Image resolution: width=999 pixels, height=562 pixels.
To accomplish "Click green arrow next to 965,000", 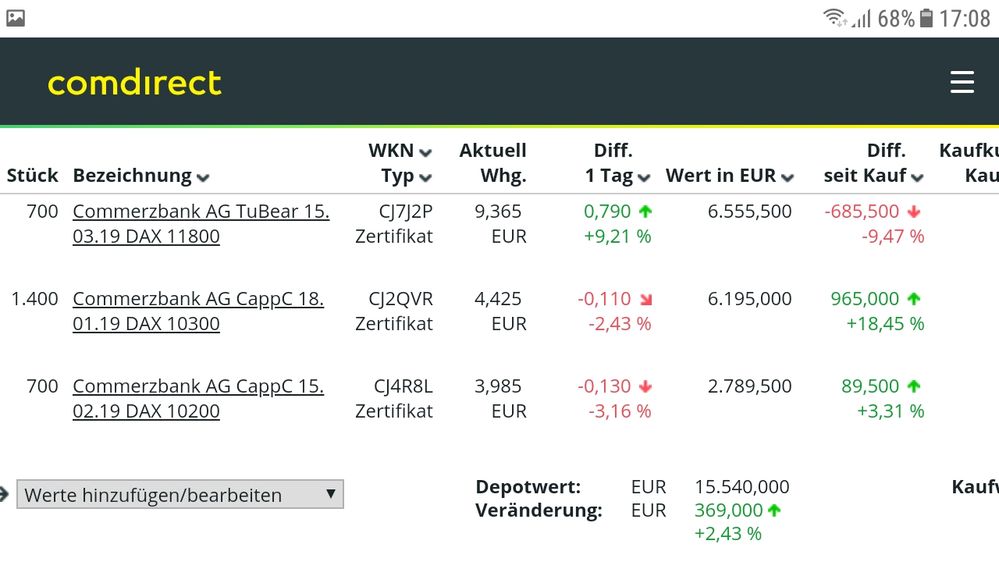I will coord(913,299).
